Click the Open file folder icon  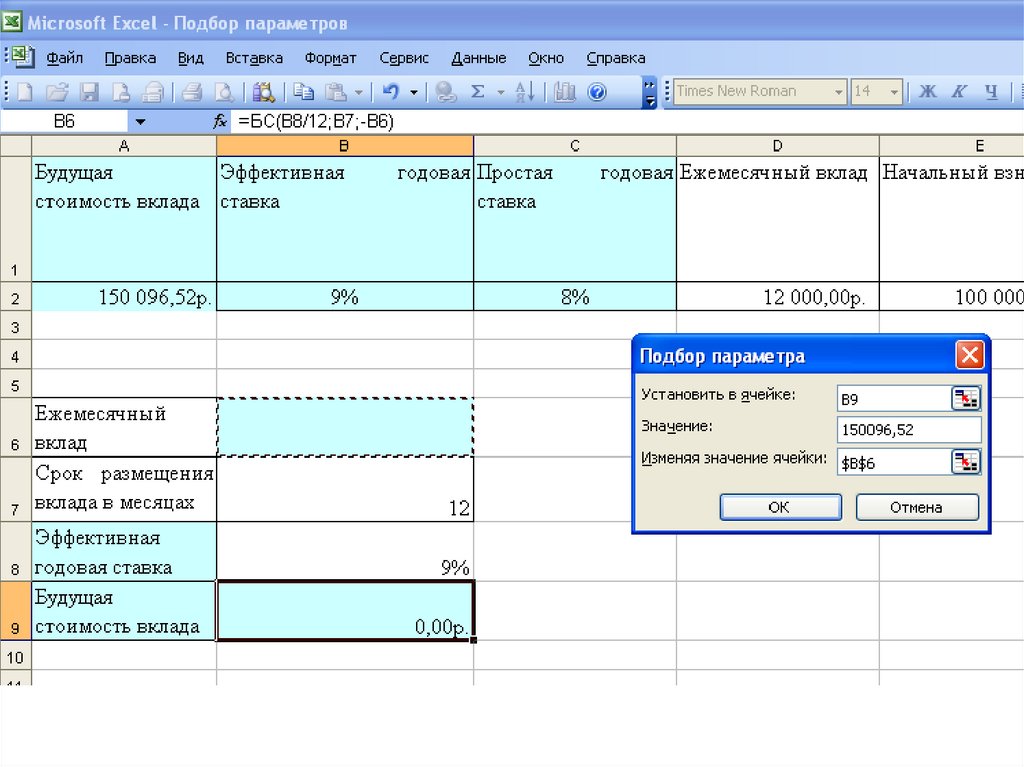(x=57, y=92)
